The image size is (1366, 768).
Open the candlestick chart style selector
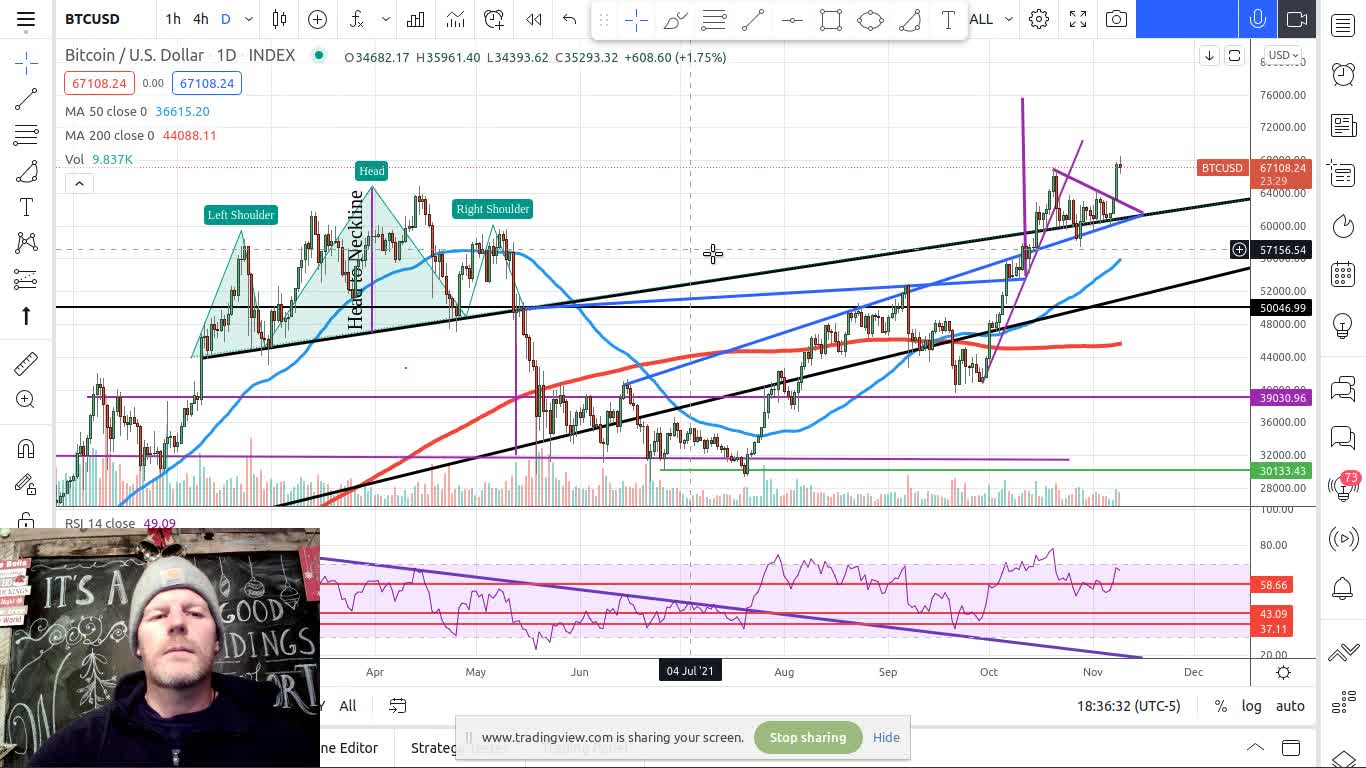pyautogui.click(x=279, y=19)
